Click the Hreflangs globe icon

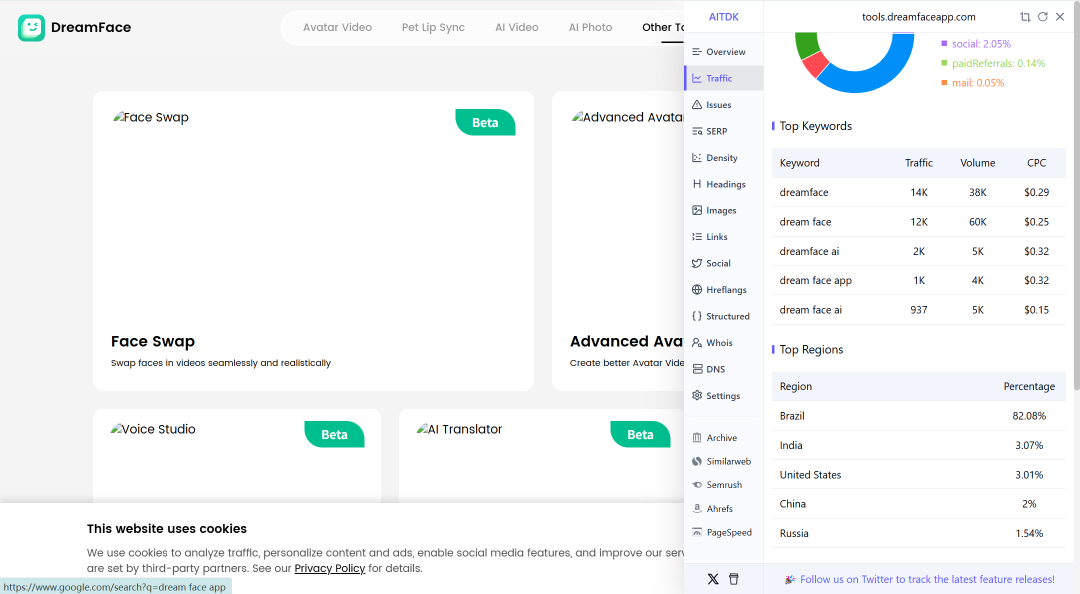click(697, 289)
